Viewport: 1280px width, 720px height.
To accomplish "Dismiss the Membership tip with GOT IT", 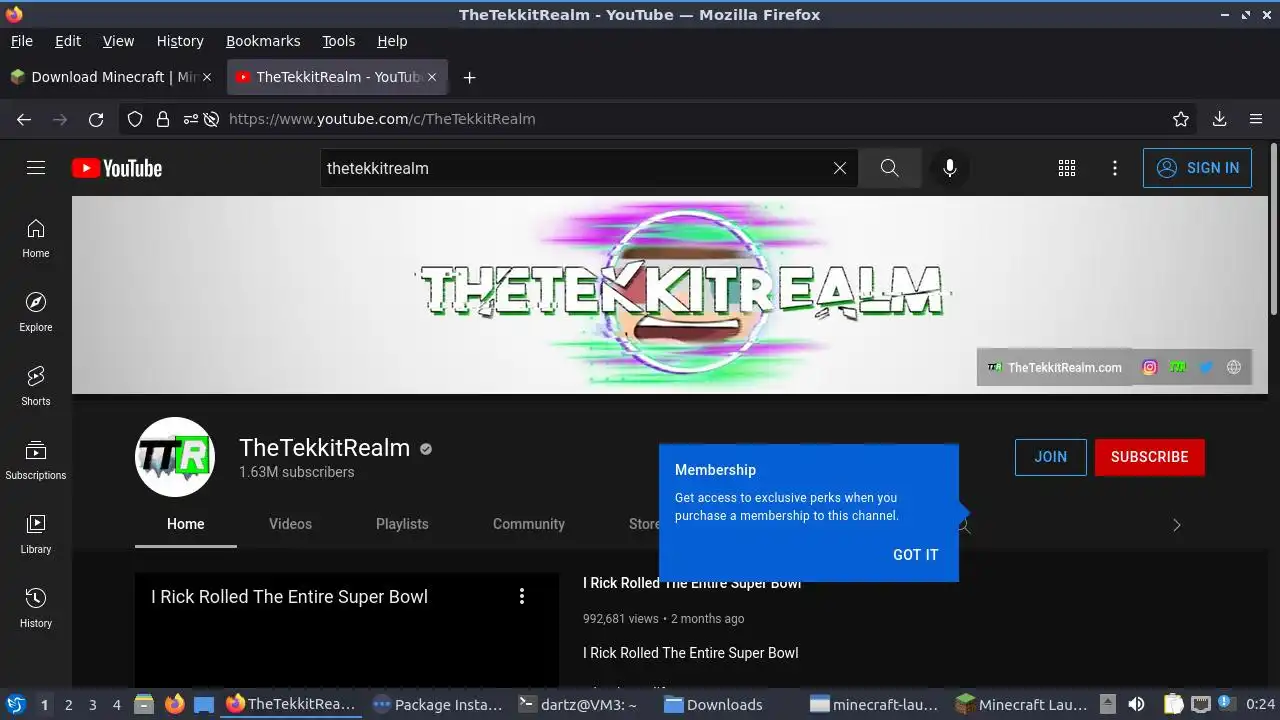I will [x=916, y=555].
